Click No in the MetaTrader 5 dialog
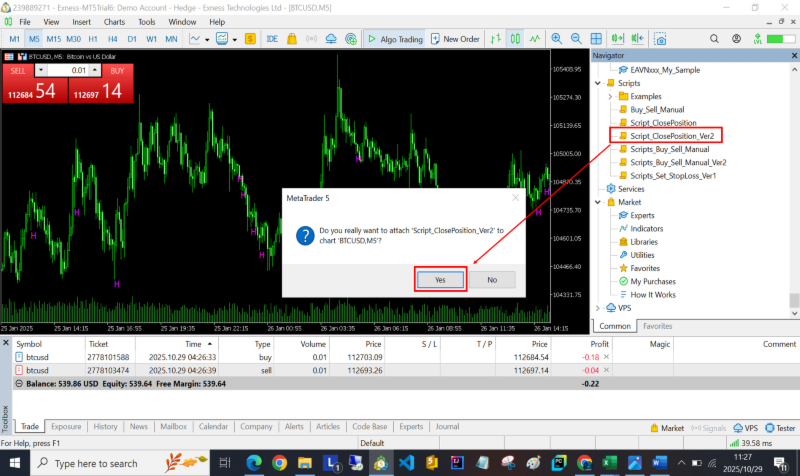Viewport: 800px width, 476px height. 492,280
